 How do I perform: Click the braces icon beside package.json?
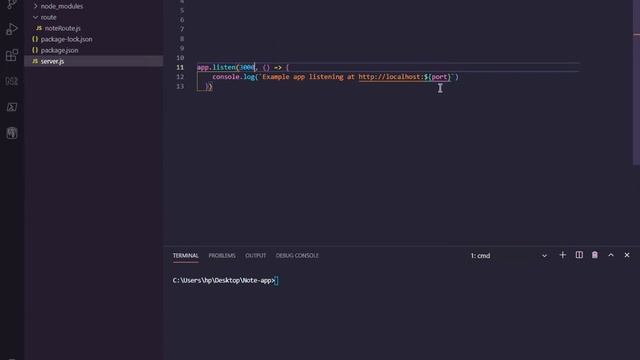pos(35,50)
